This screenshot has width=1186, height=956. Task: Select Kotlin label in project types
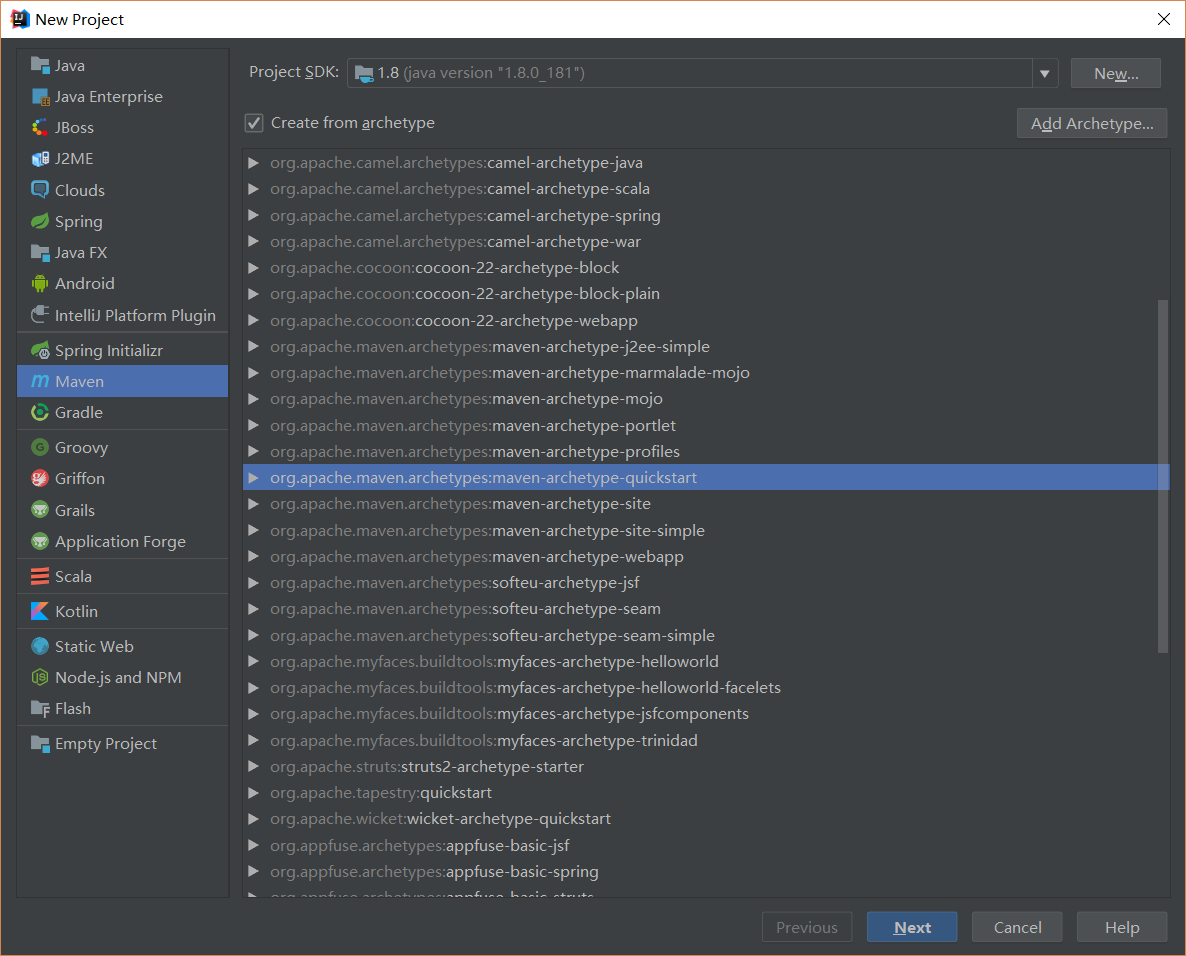point(76,611)
